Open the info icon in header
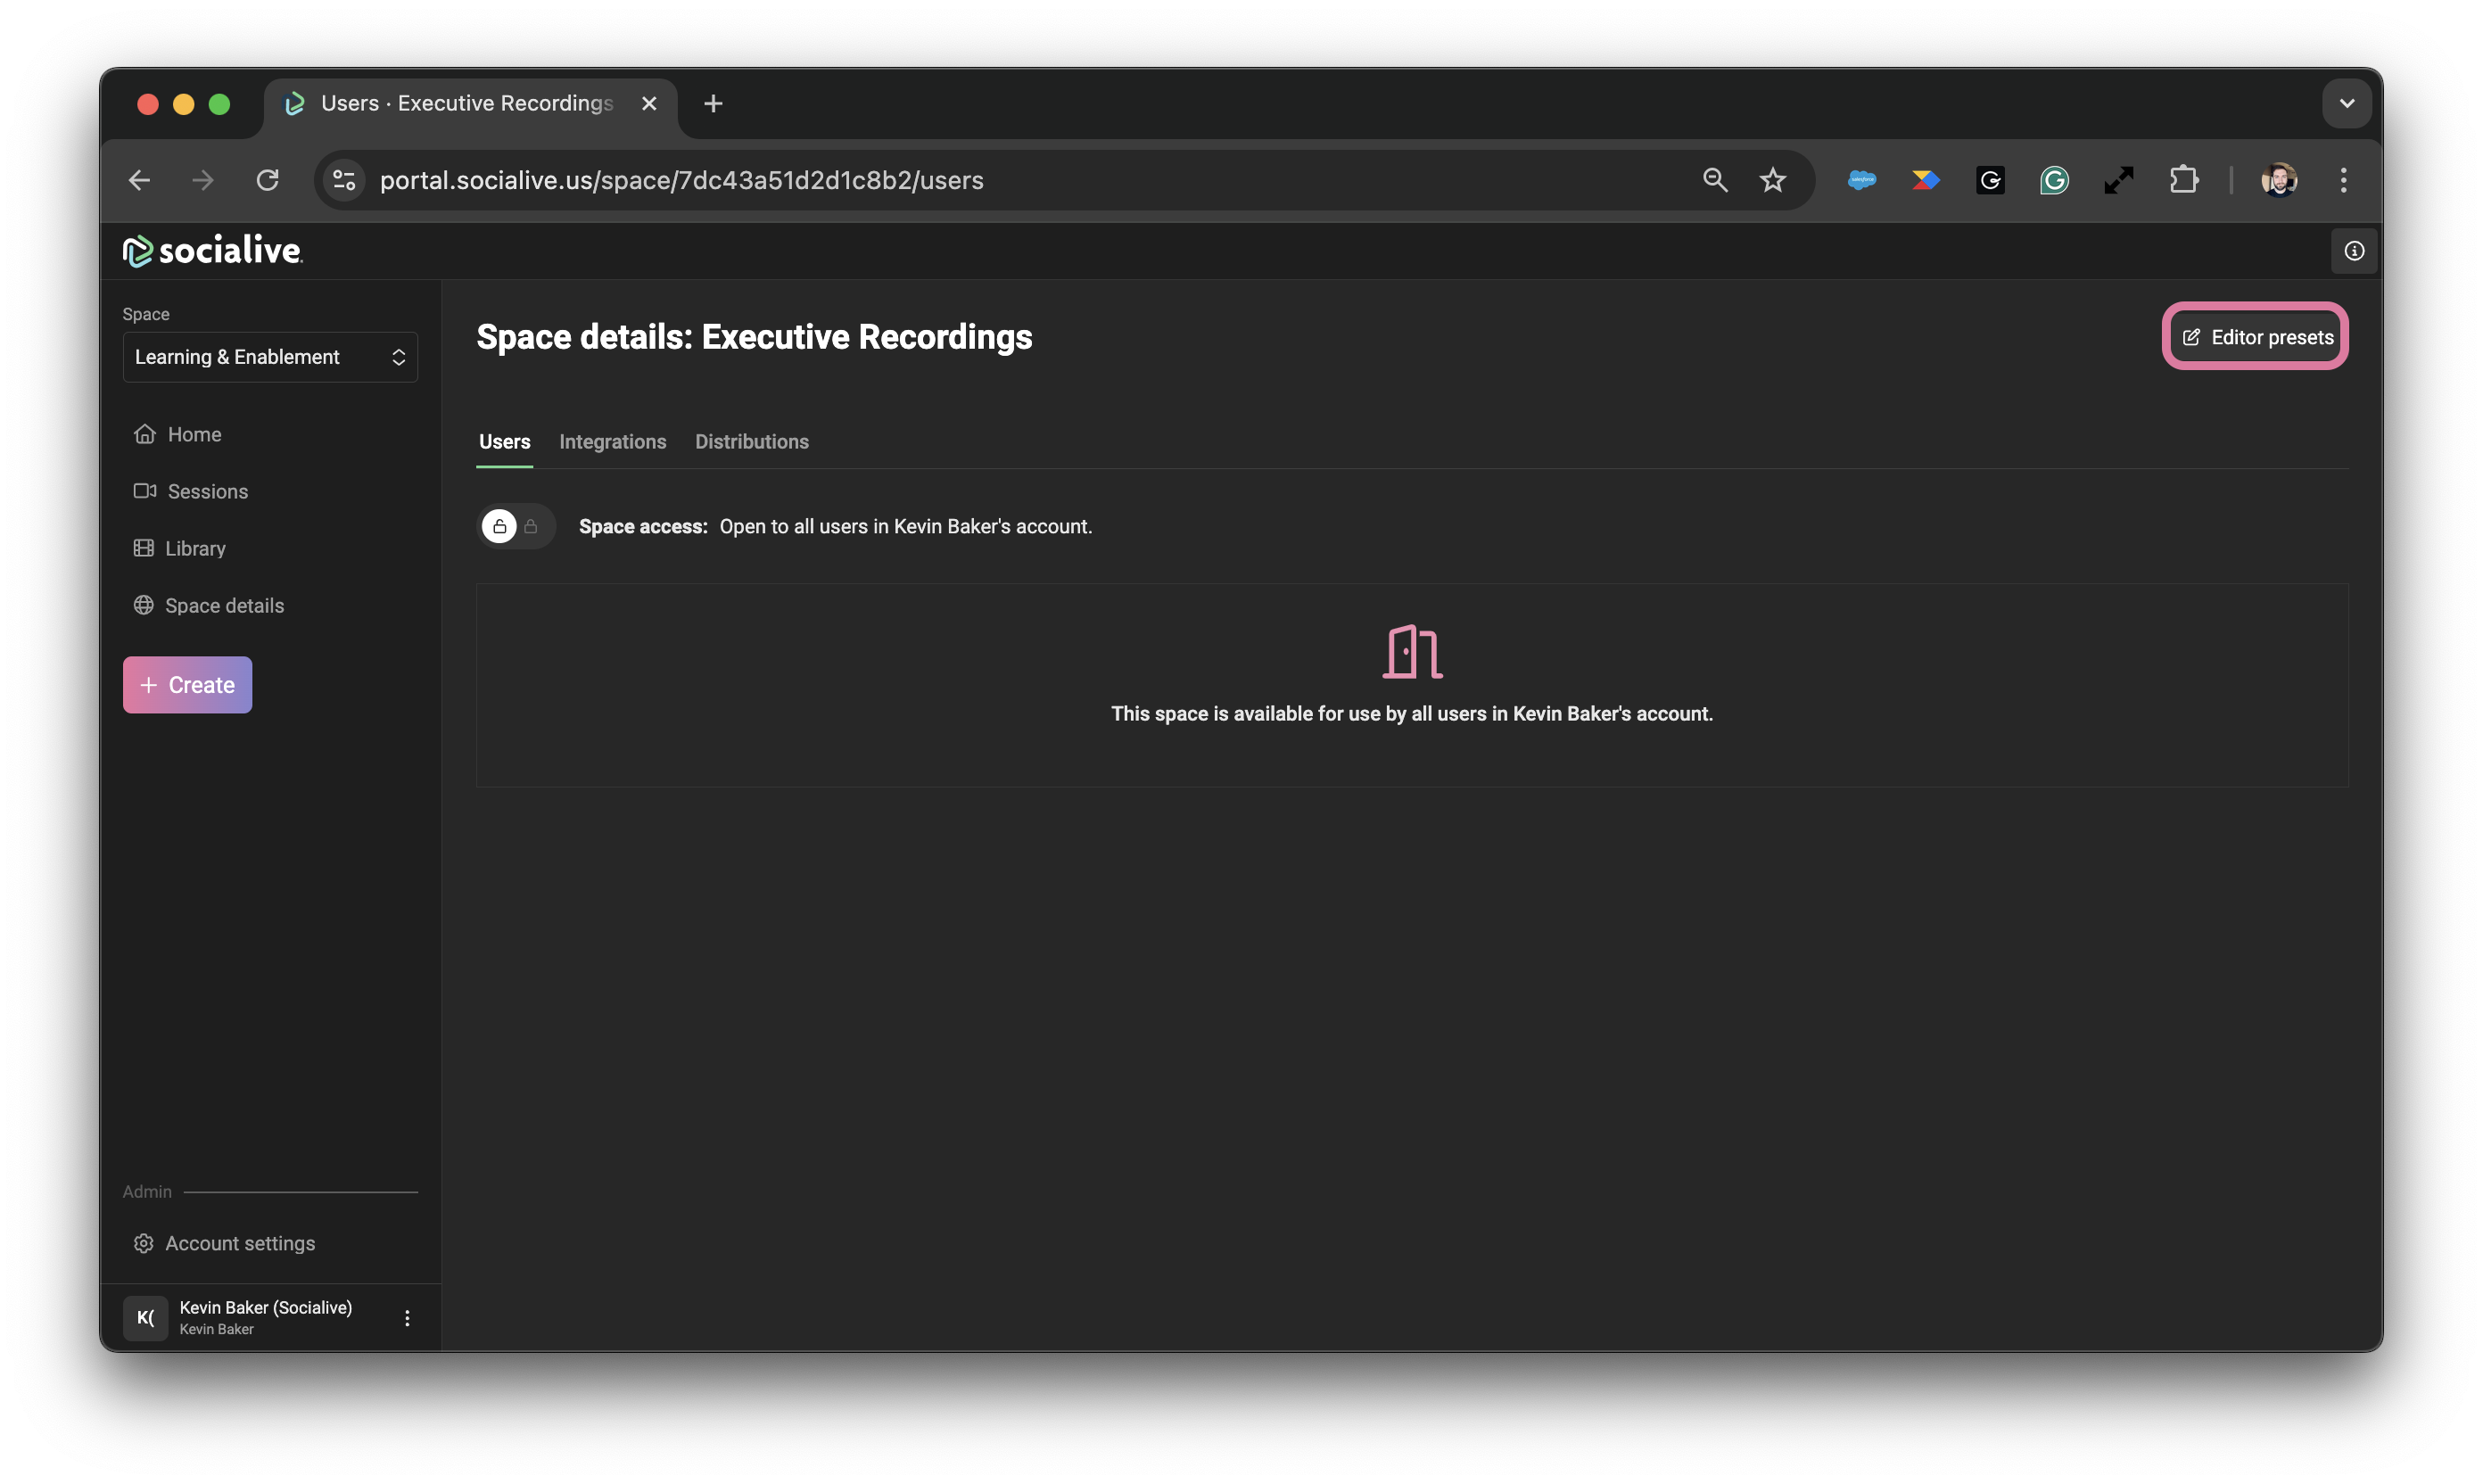Viewport: 2483px width, 1484px height. (x=2354, y=251)
